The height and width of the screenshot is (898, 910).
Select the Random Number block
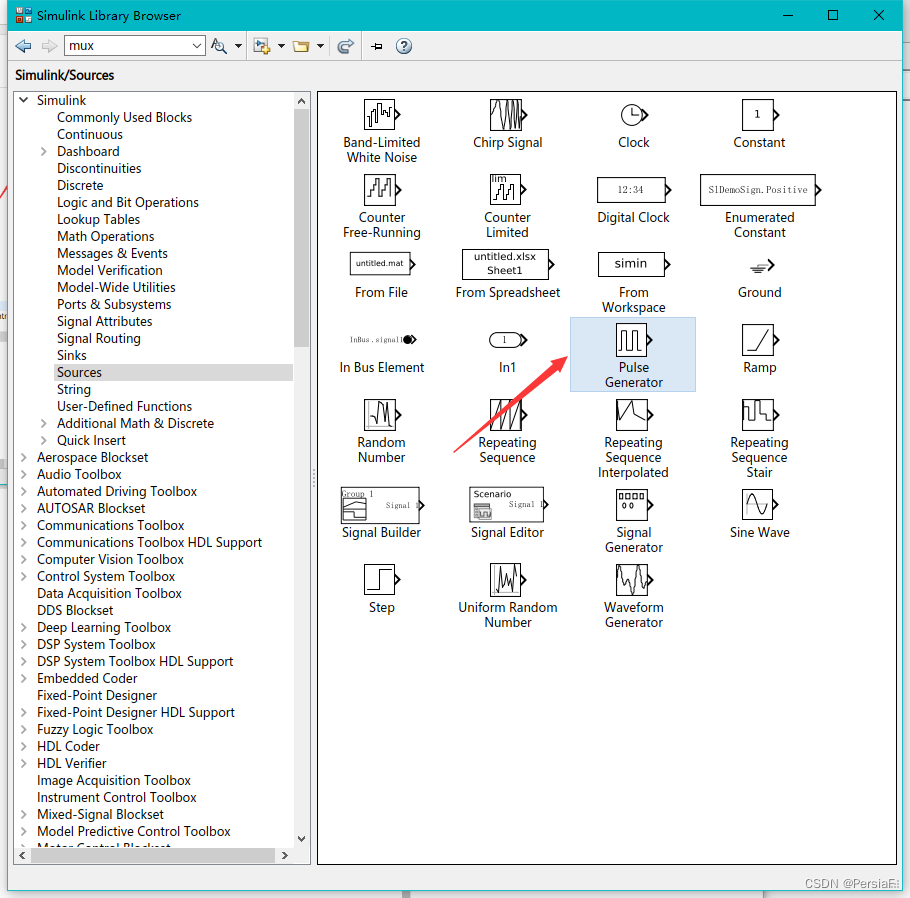point(381,431)
